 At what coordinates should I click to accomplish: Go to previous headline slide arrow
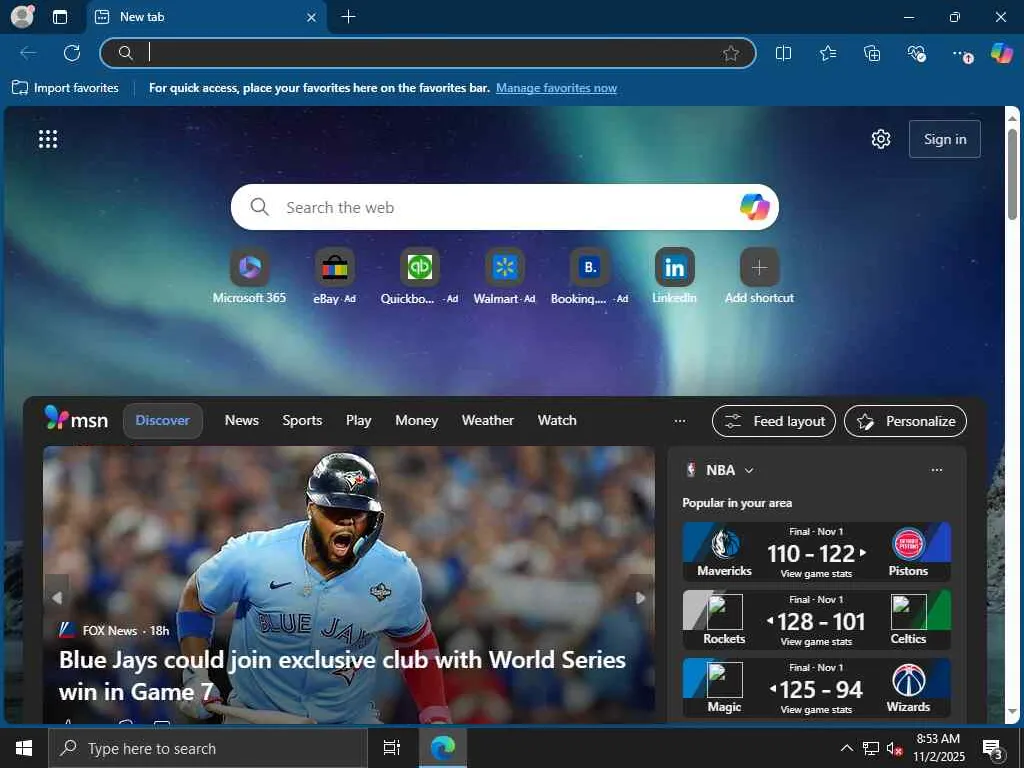click(57, 597)
